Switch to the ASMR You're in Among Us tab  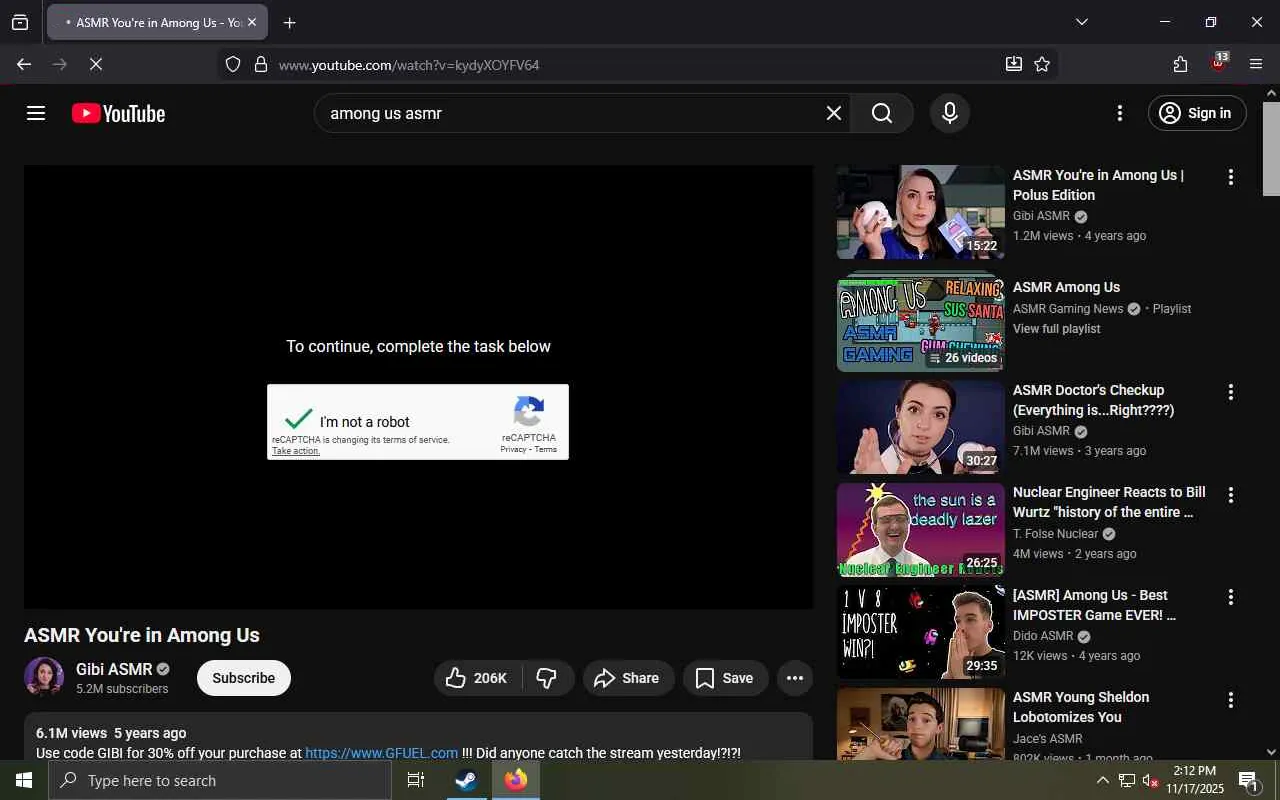[x=157, y=22]
